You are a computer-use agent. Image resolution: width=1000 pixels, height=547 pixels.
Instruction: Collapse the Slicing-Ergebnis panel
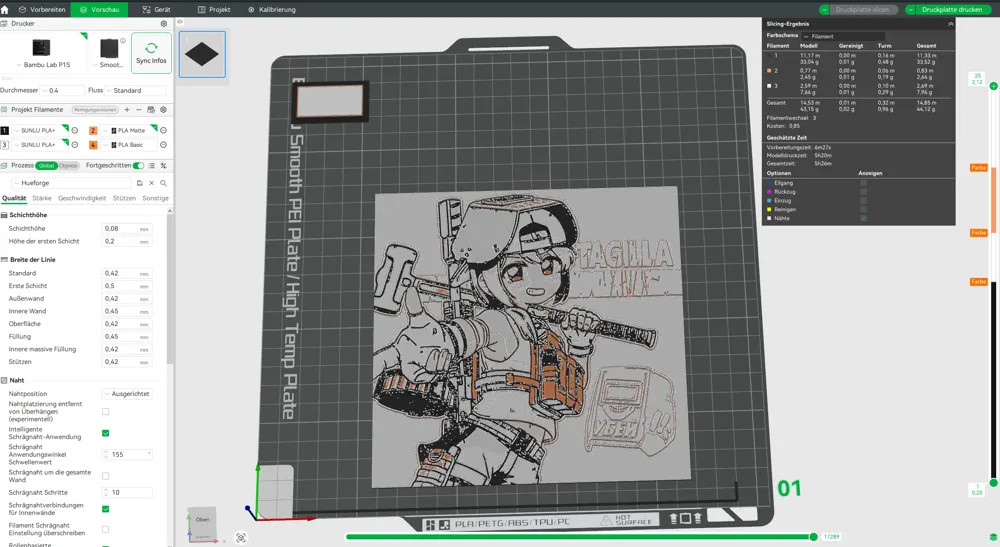(950, 24)
